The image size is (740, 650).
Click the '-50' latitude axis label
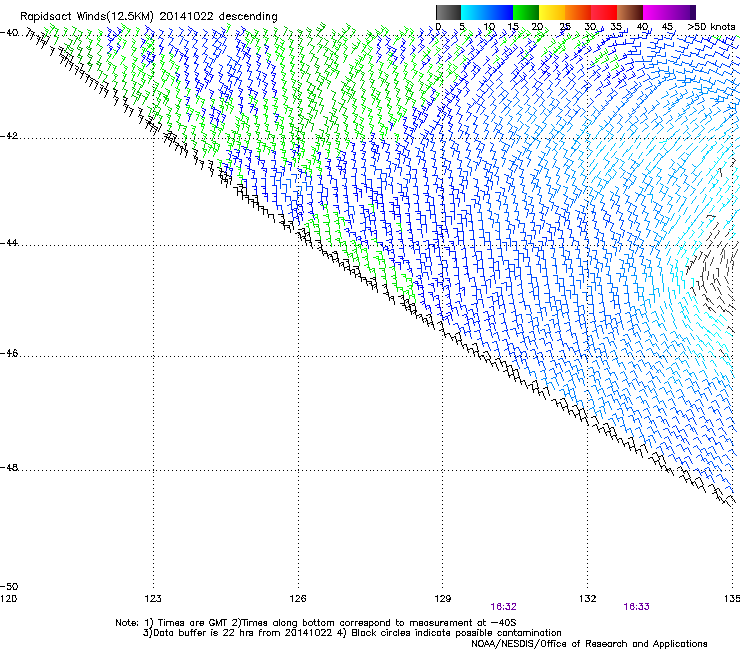[x=9, y=587]
